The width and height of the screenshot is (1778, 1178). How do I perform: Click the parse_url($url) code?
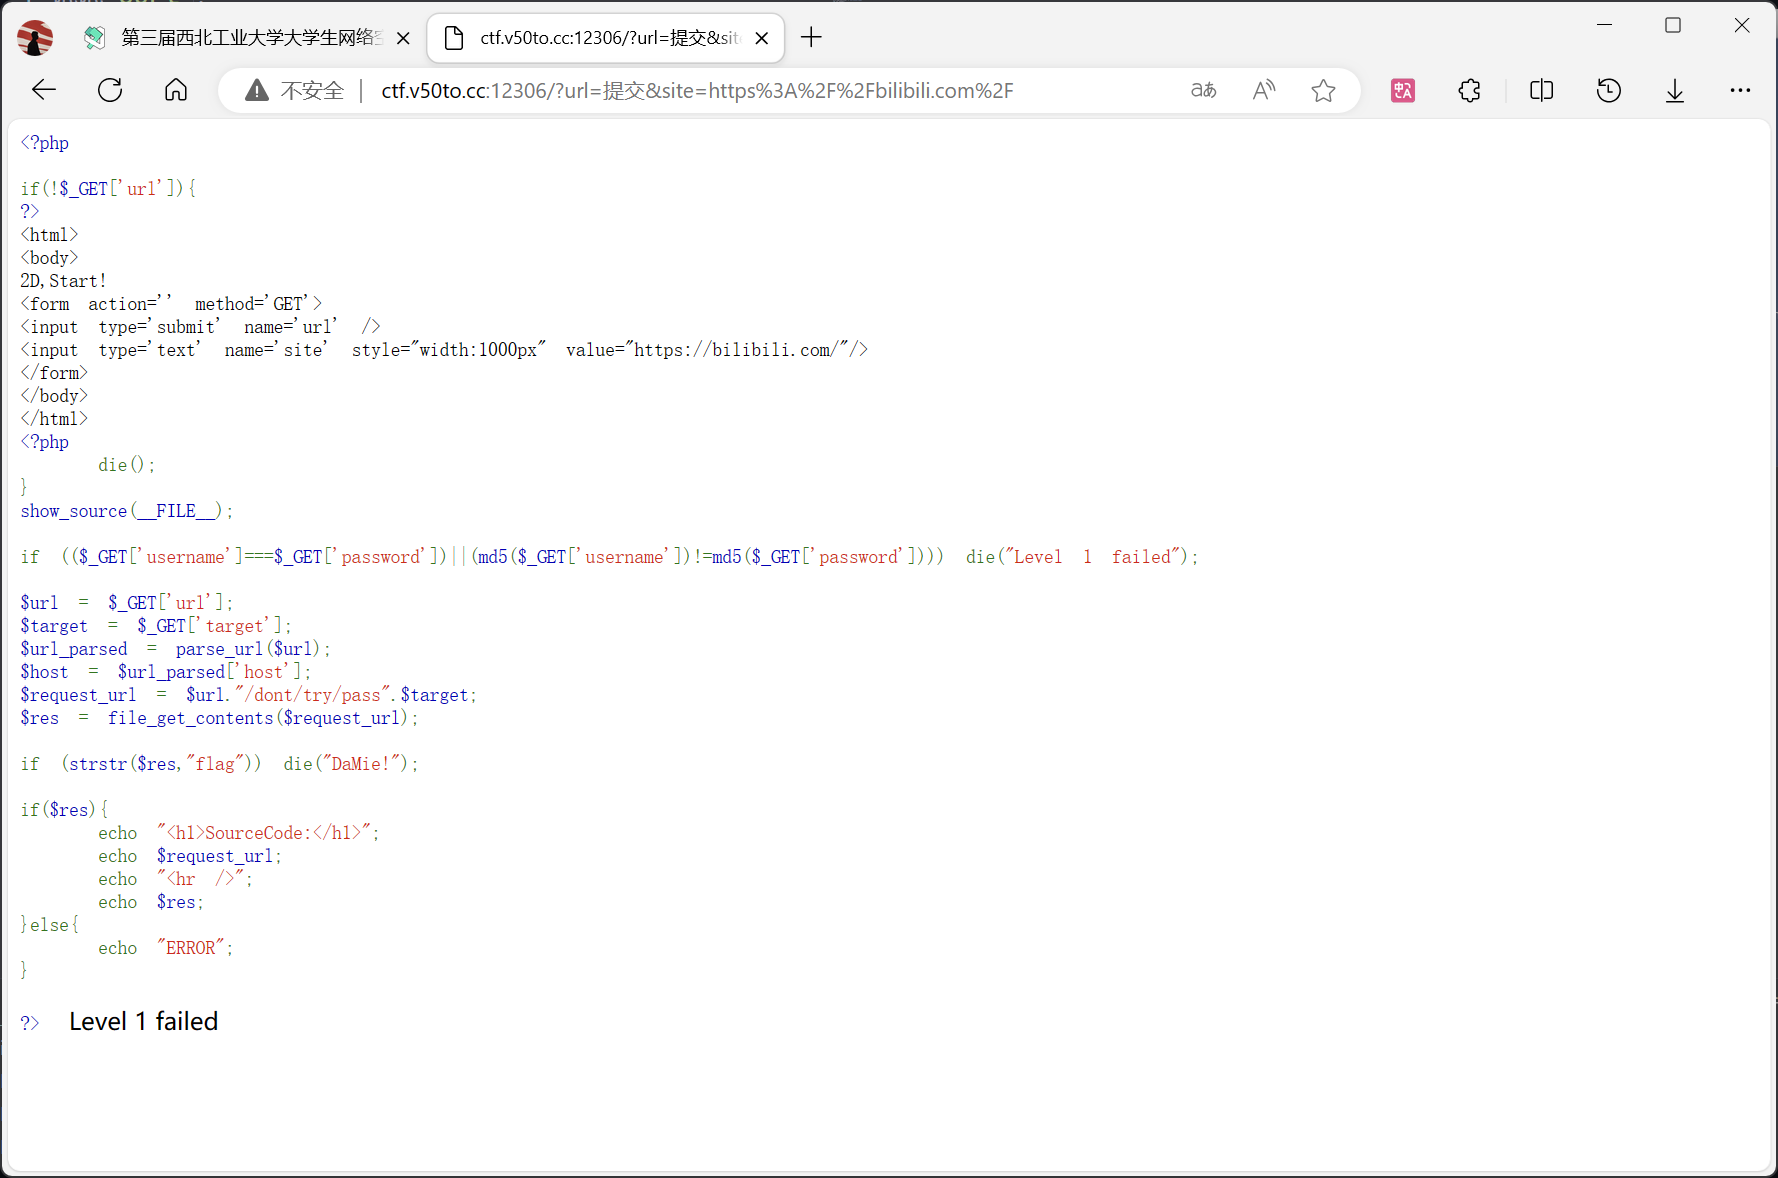pos(253,649)
